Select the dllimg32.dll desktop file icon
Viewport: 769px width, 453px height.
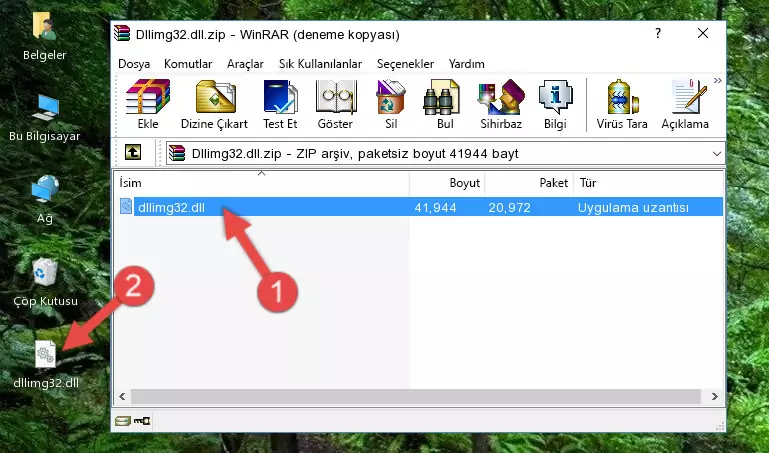(x=46, y=365)
